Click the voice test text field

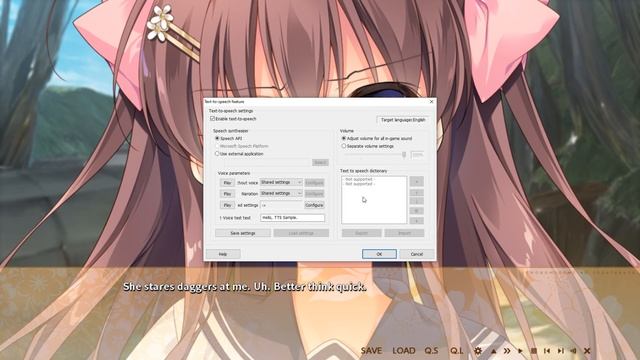(293, 218)
